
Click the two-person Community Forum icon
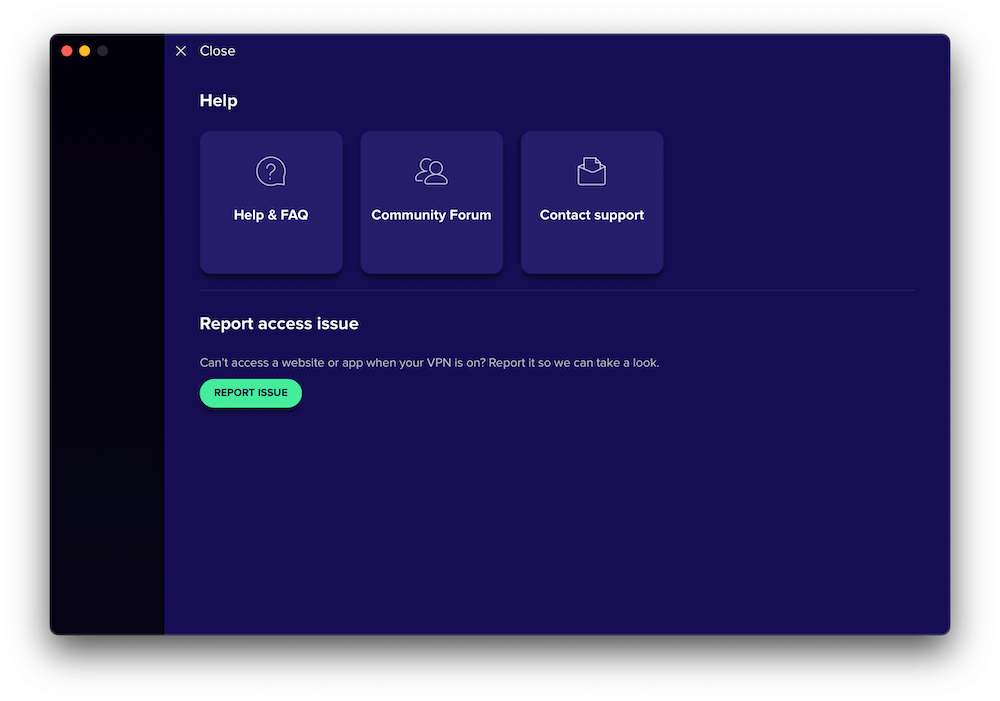pos(431,172)
